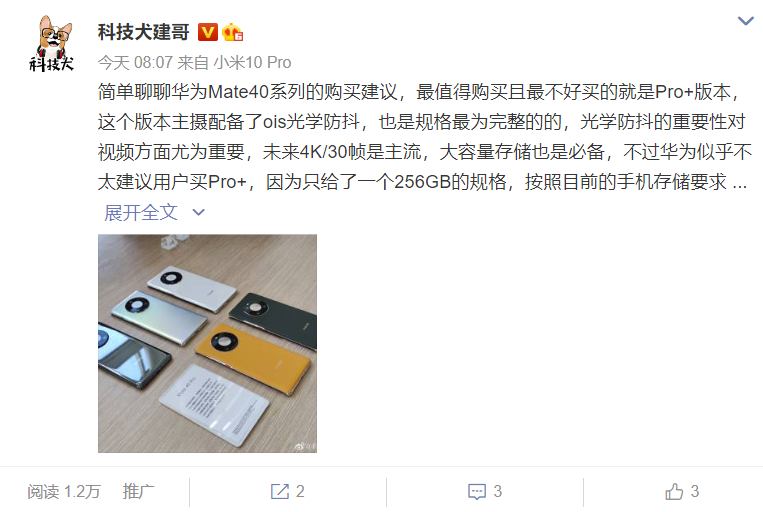Expand full post via 展开全文
The width and height of the screenshot is (763, 512).
[x=141, y=212]
